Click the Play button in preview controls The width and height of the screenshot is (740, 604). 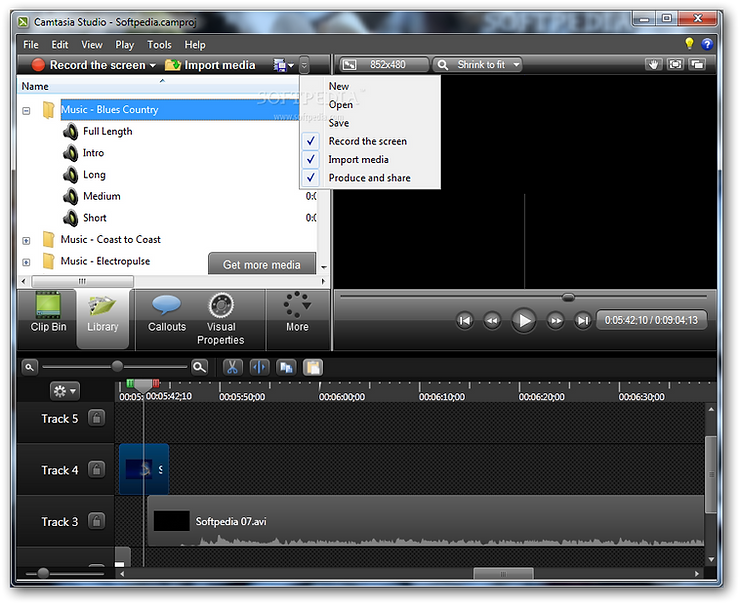[x=524, y=321]
